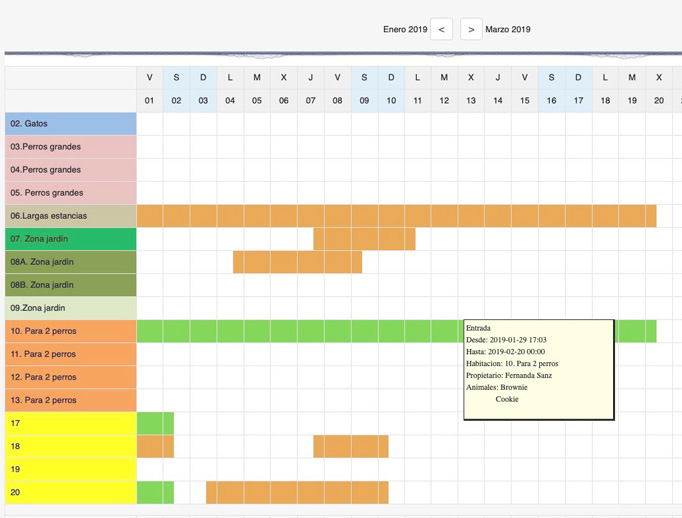The image size is (682, 518).
Task: Click the empty day 01 cell for 02. Gatos
Action: click(x=150, y=124)
